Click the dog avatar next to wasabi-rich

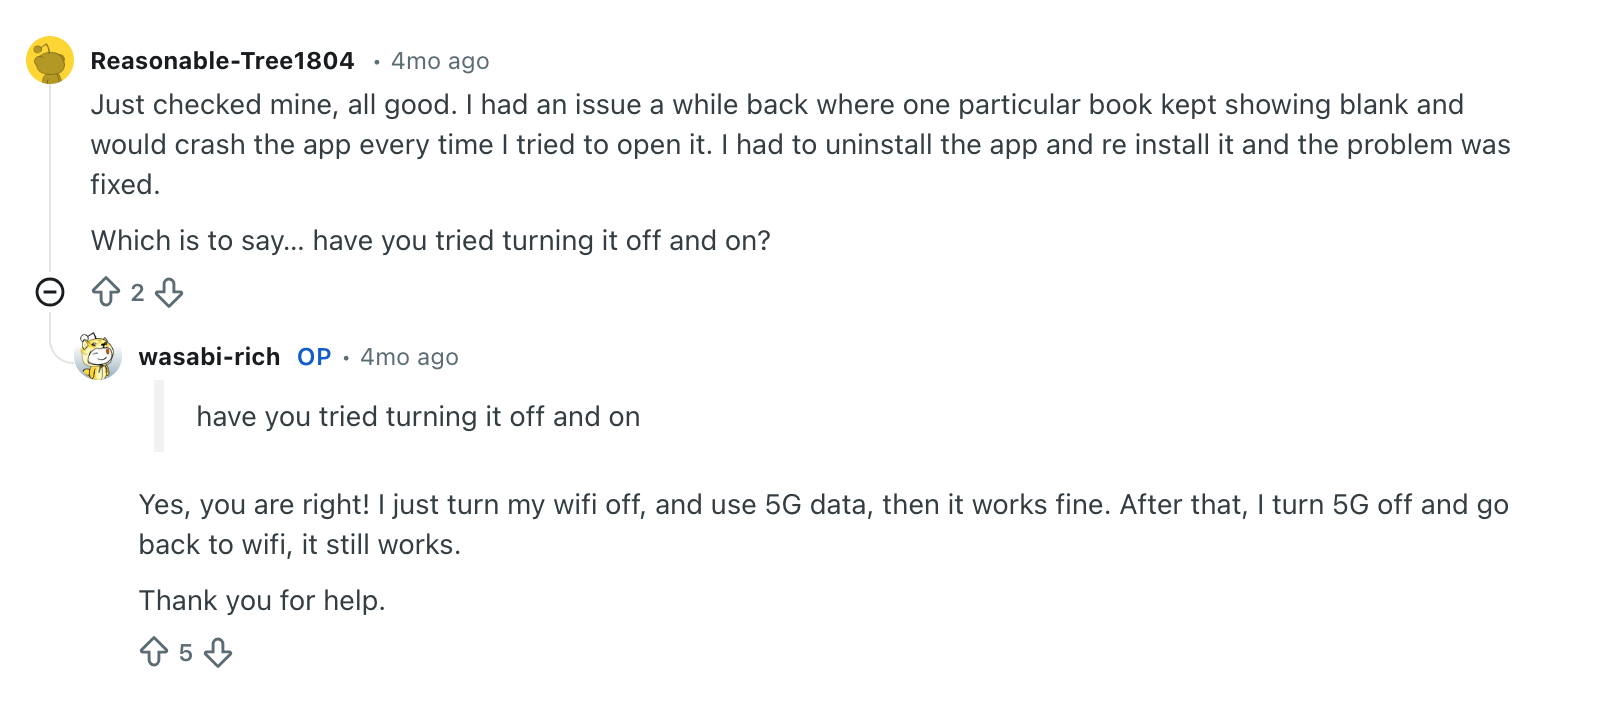tap(98, 357)
